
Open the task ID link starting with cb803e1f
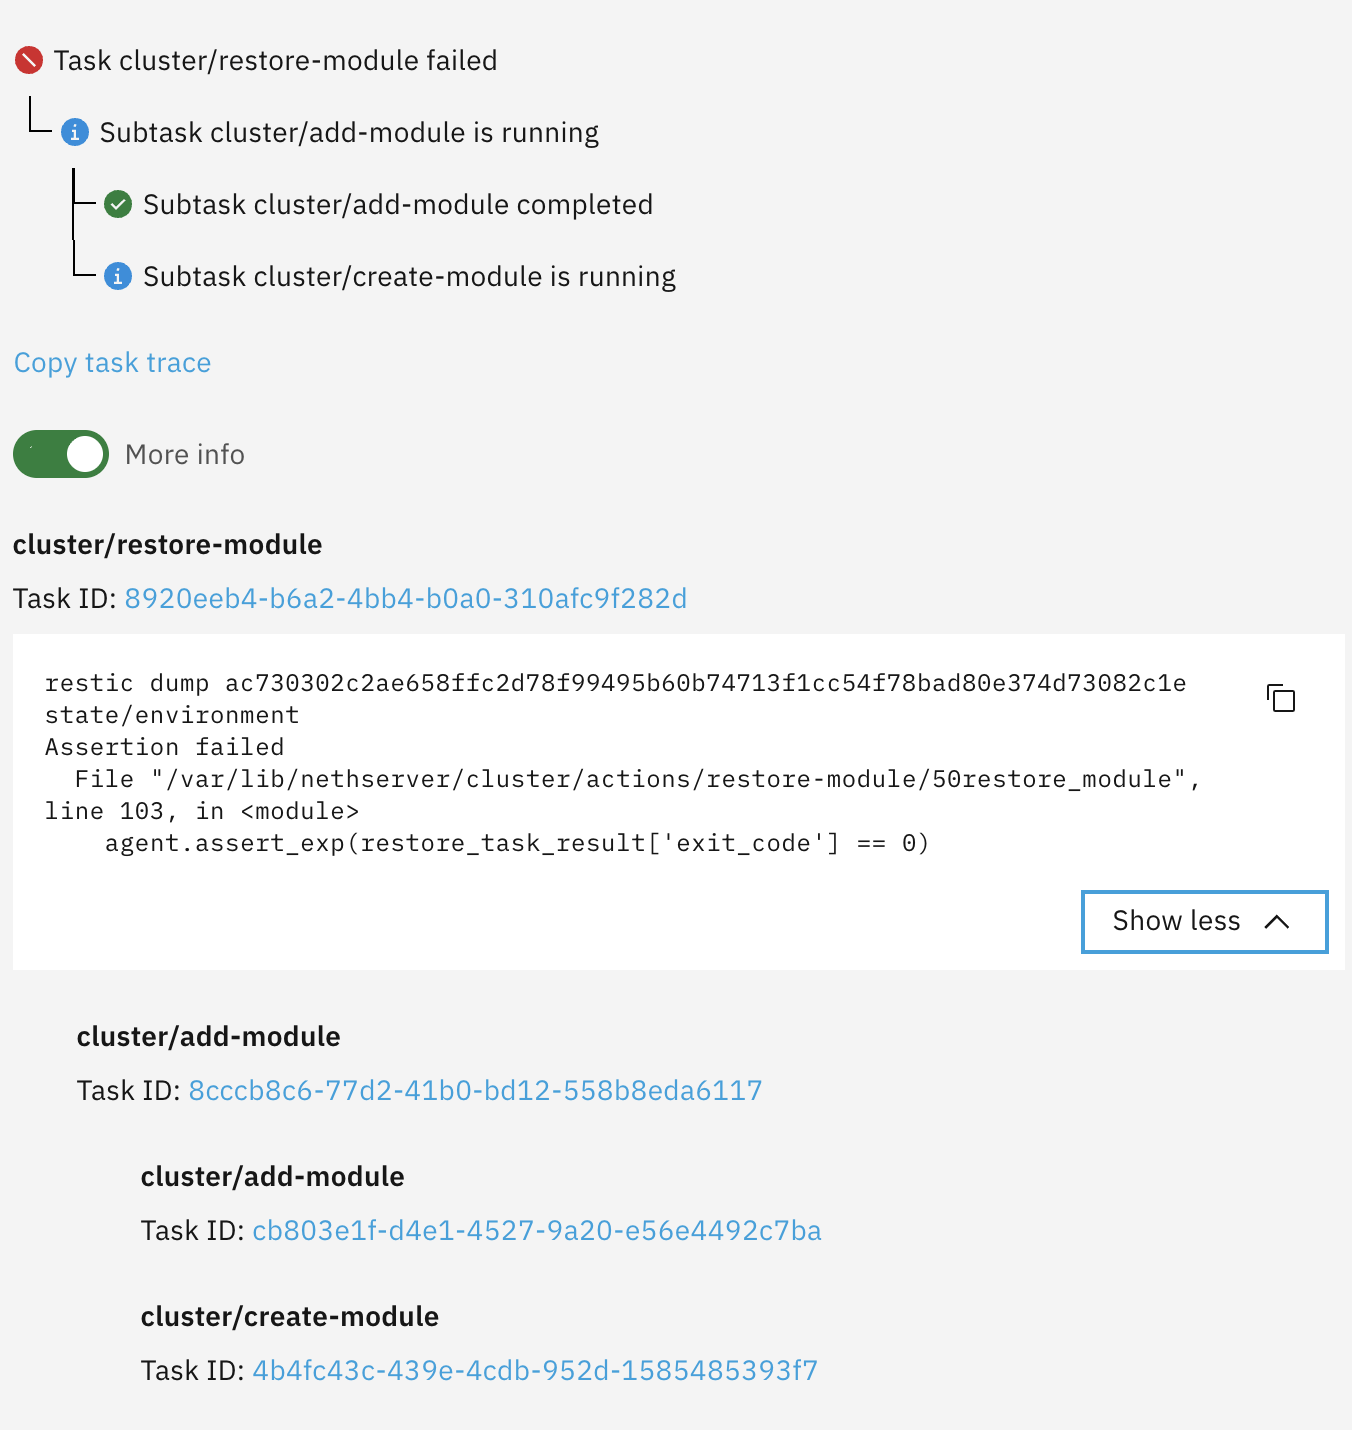point(537,1230)
